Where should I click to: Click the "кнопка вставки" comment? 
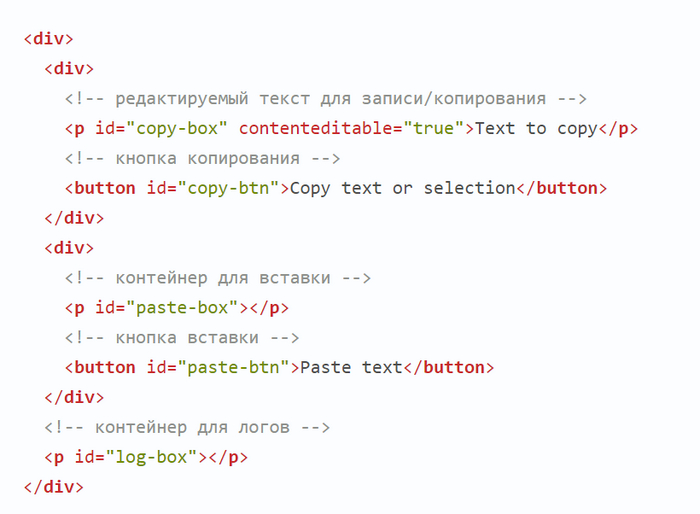click(182, 338)
